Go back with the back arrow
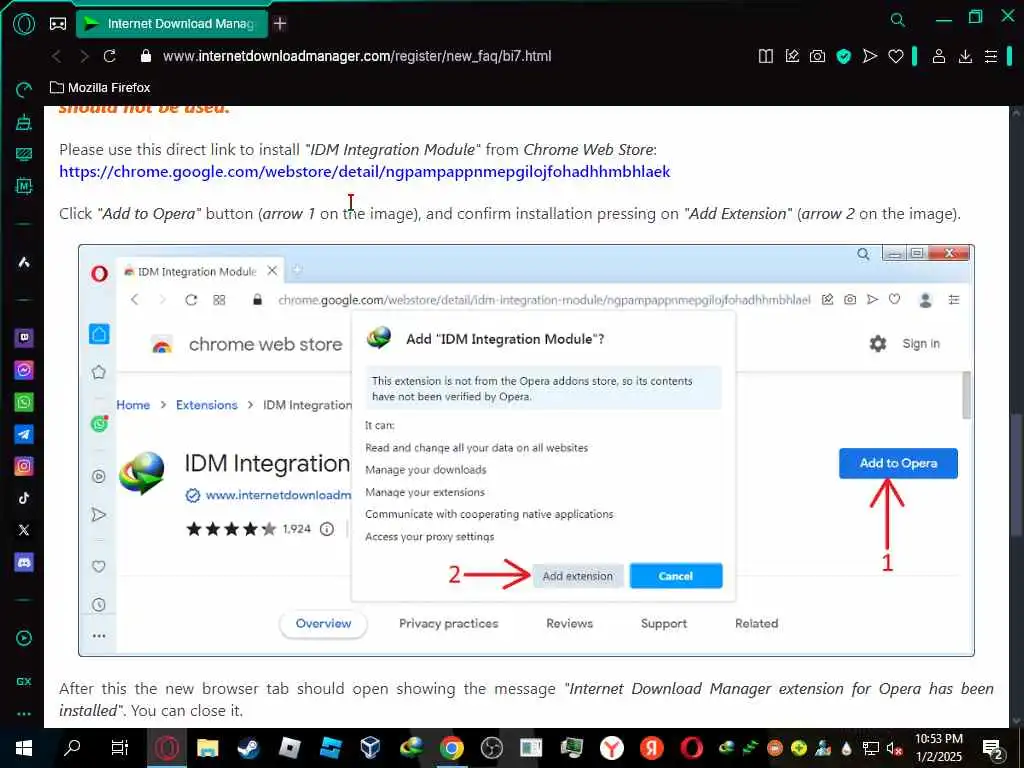Viewport: 1024px width, 768px height. point(56,56)
